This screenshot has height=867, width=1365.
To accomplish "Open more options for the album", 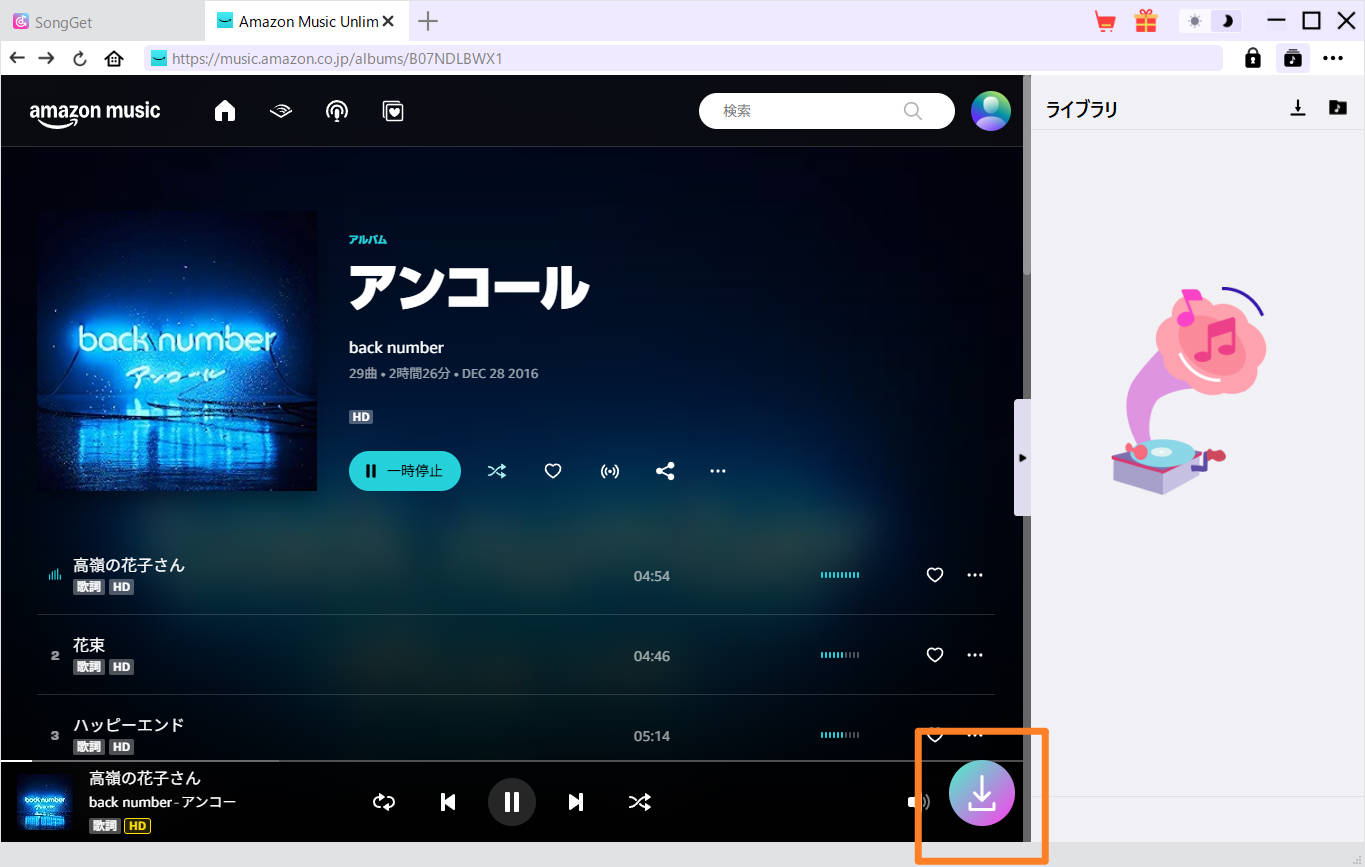I will coord(717,470).
